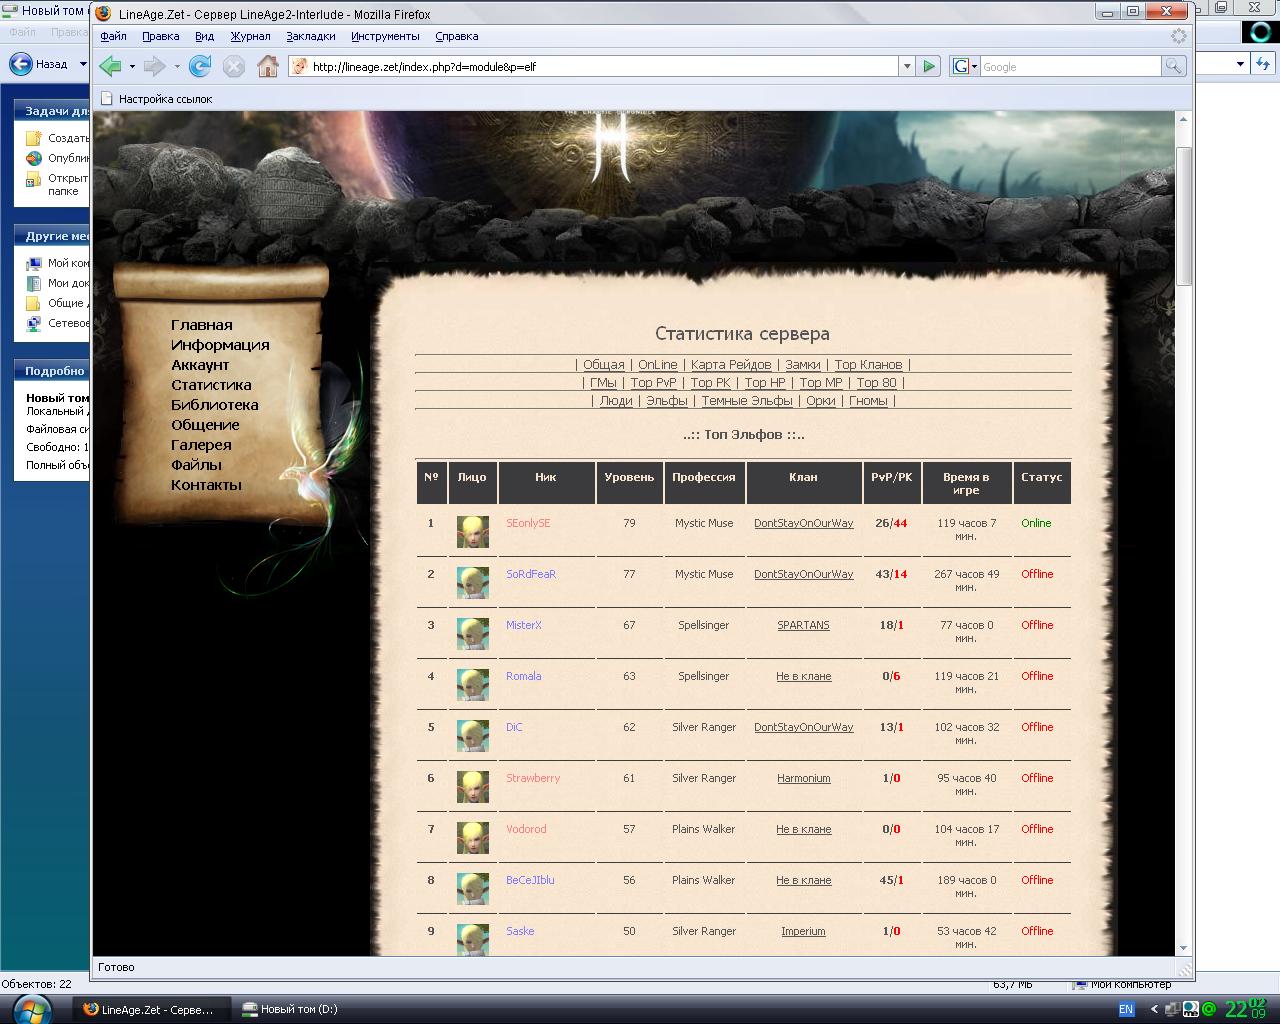Click the Firefox Back arrow button
1280x1024 pixels.
click(x=110, y=66)
